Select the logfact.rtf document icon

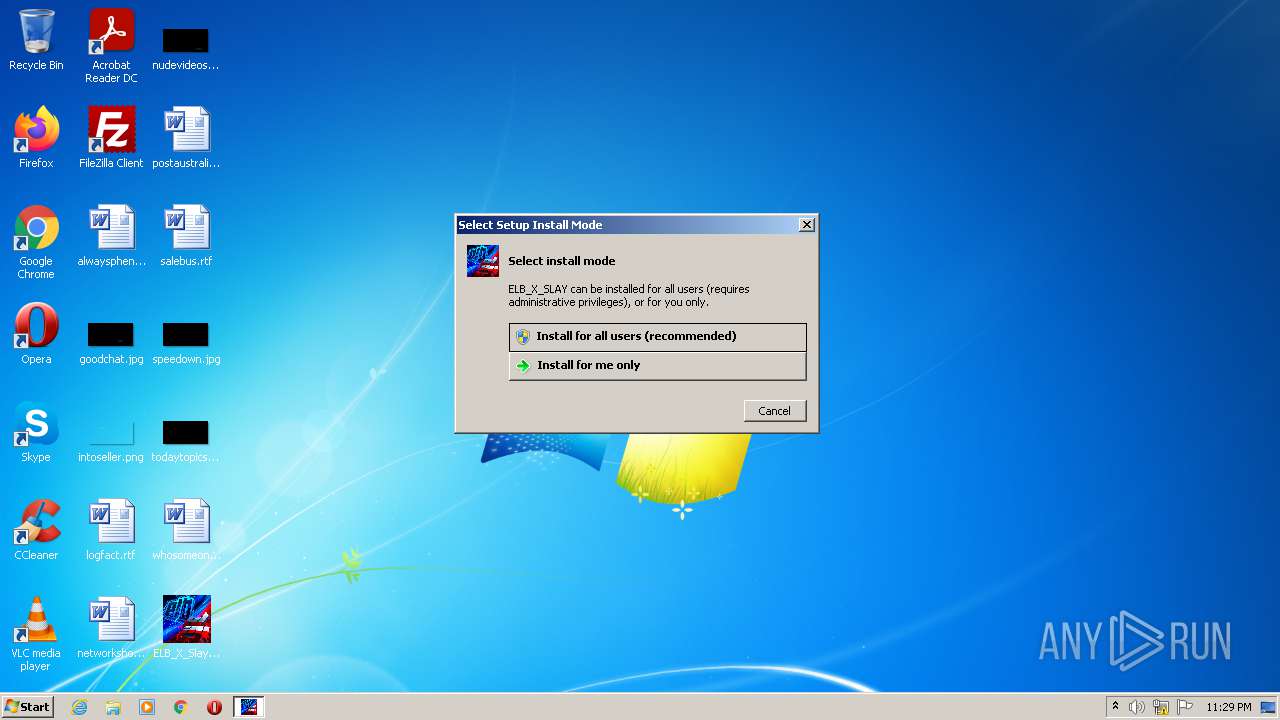coord(111,530)
